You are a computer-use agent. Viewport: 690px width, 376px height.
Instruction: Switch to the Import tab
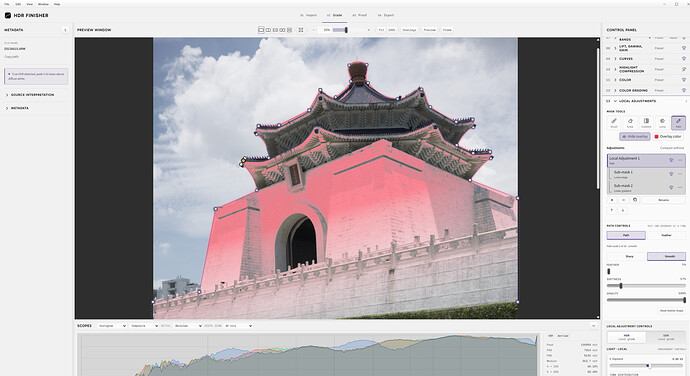point(308,15)
